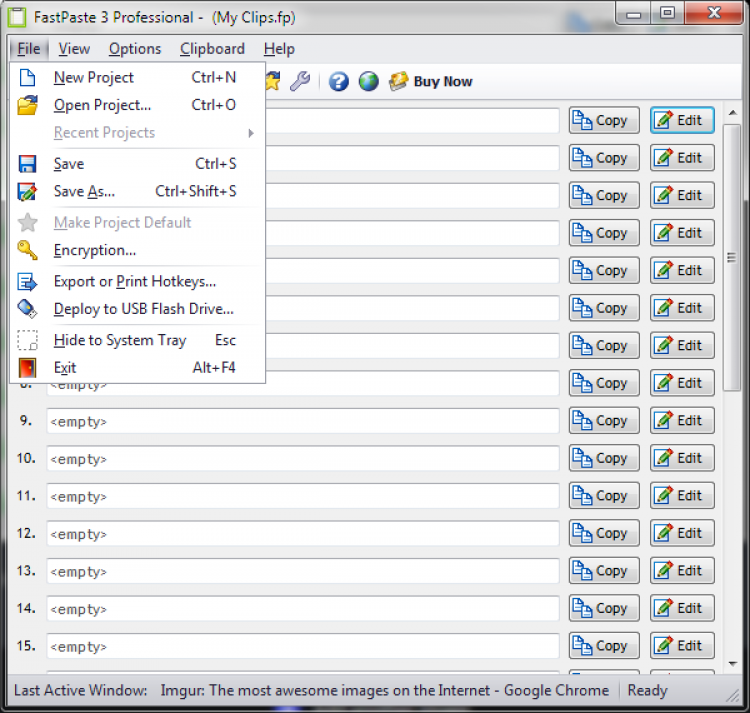The height and width of the screenshot is (713, 750).
Task: Open the Help menu
Action: [x=279, y=49]
